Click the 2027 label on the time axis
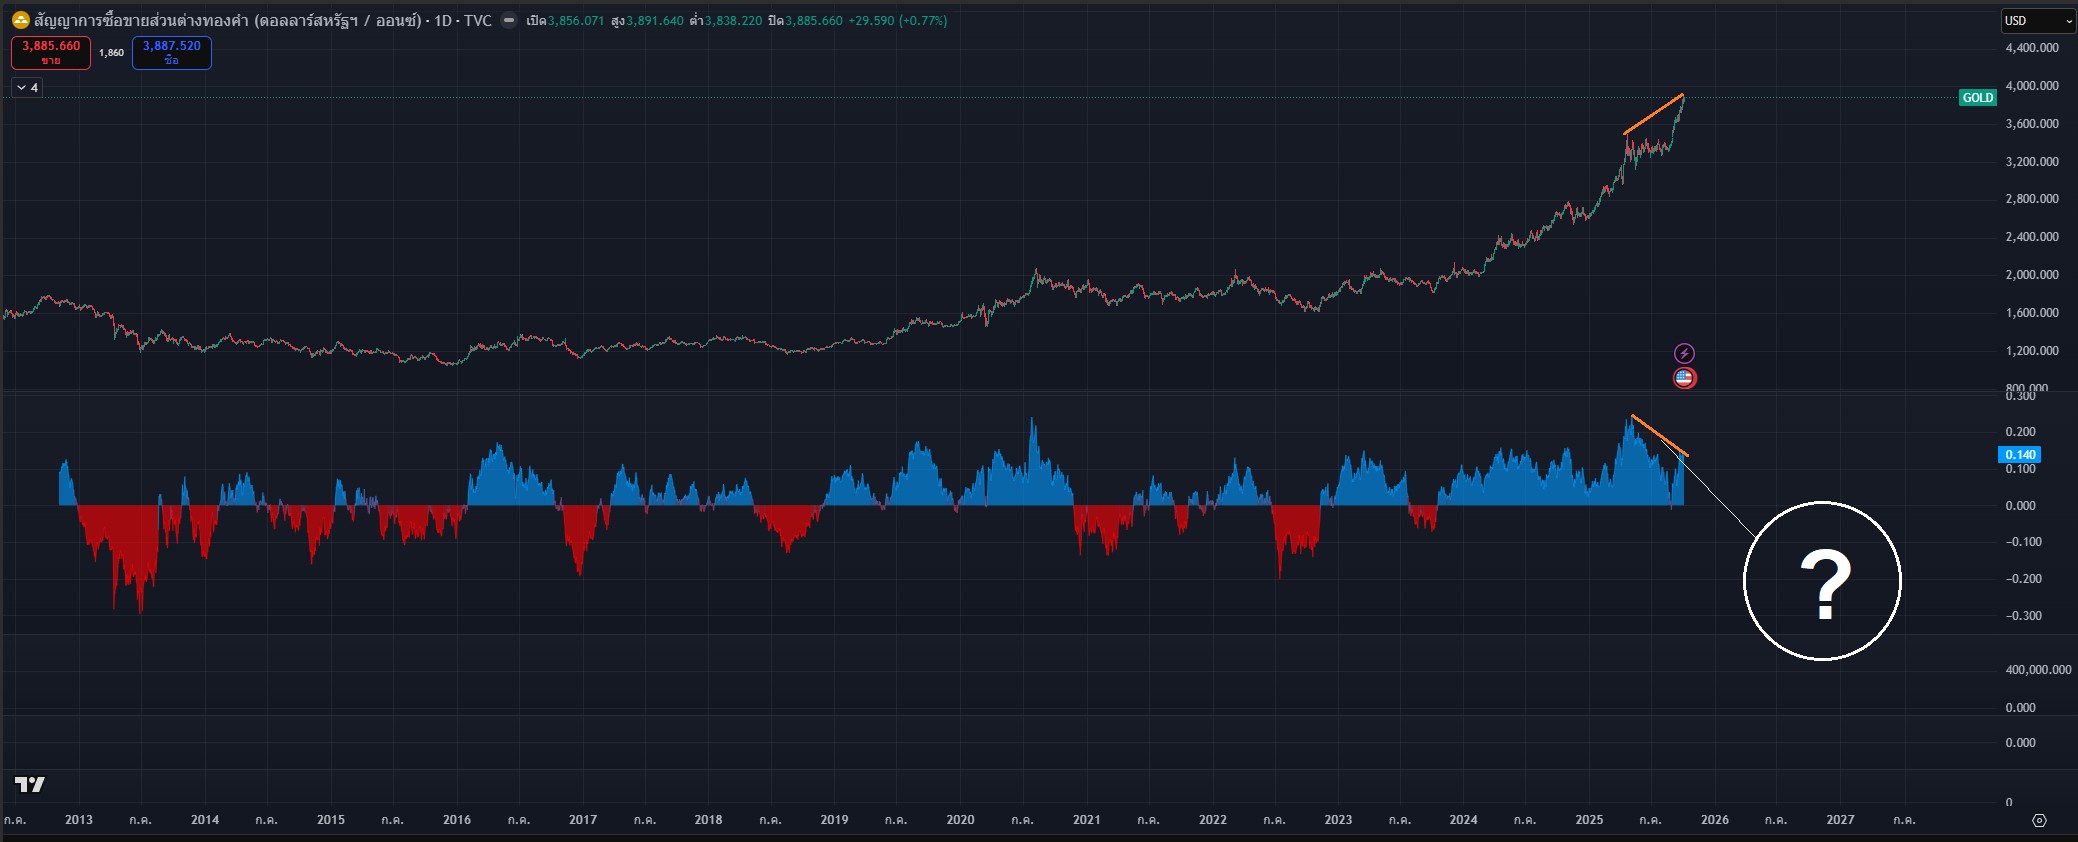2078x842 pixels. click(1840, 820)
